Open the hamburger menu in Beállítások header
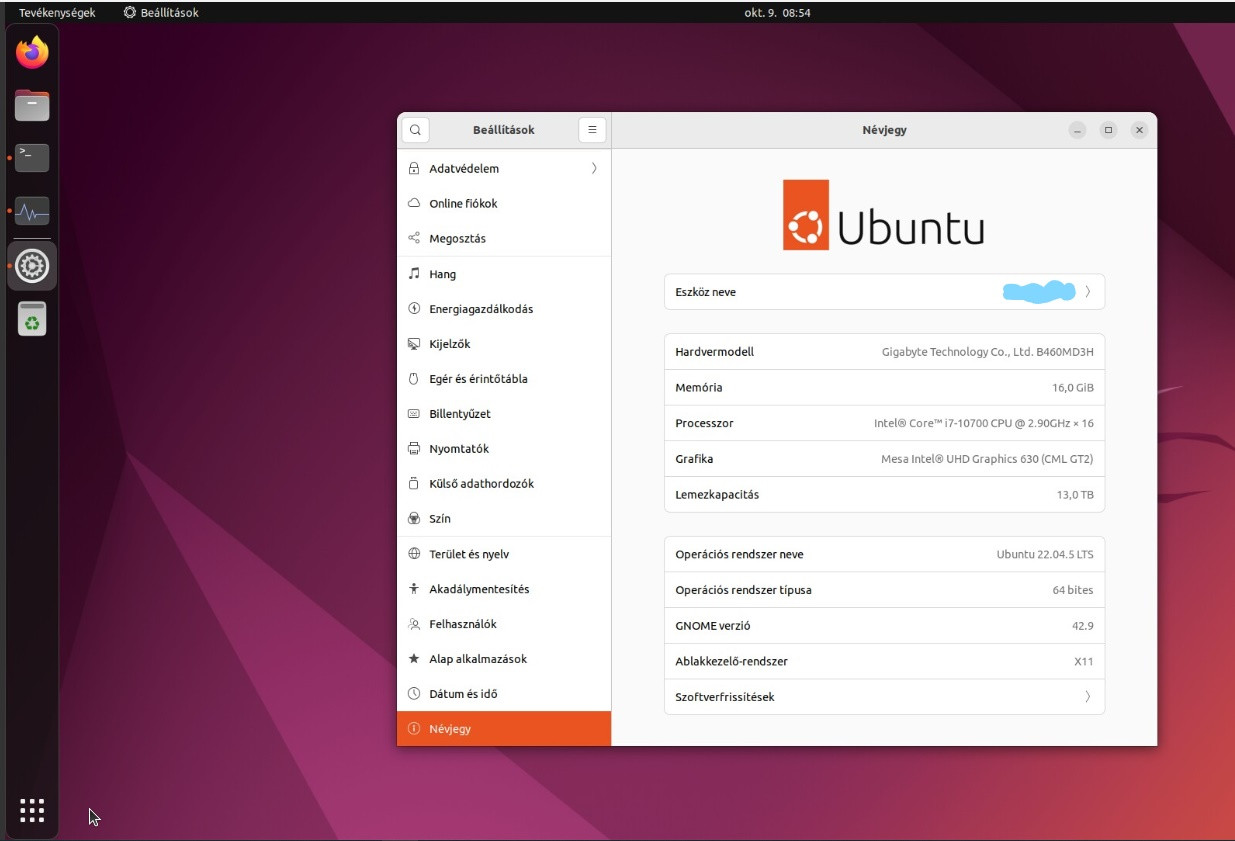 pyautogui.click(x=592, y=130)
